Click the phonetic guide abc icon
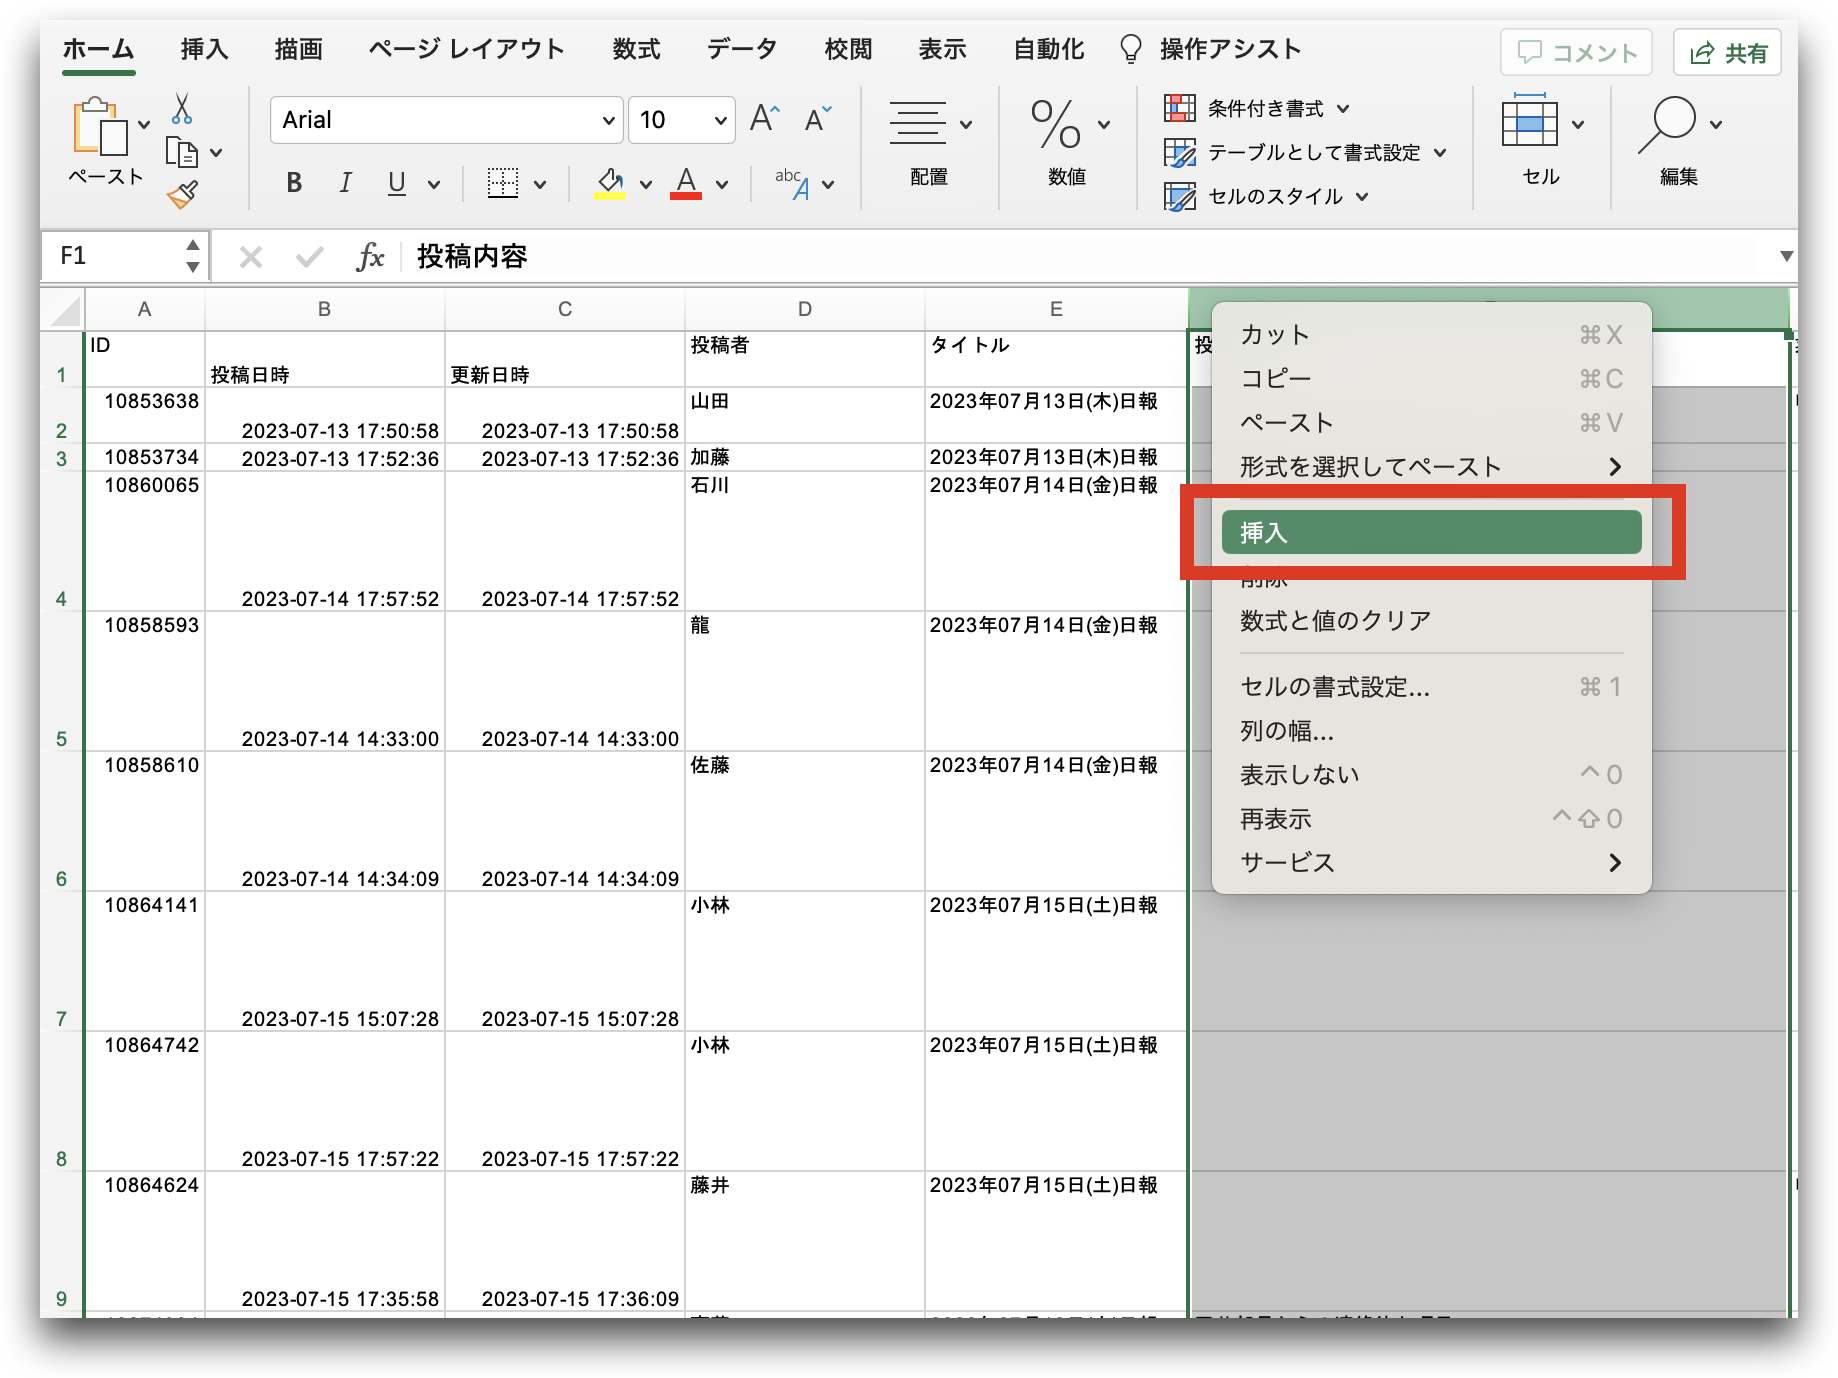This screenshot has width=1838, height=1378. click(x=793, y=183)
